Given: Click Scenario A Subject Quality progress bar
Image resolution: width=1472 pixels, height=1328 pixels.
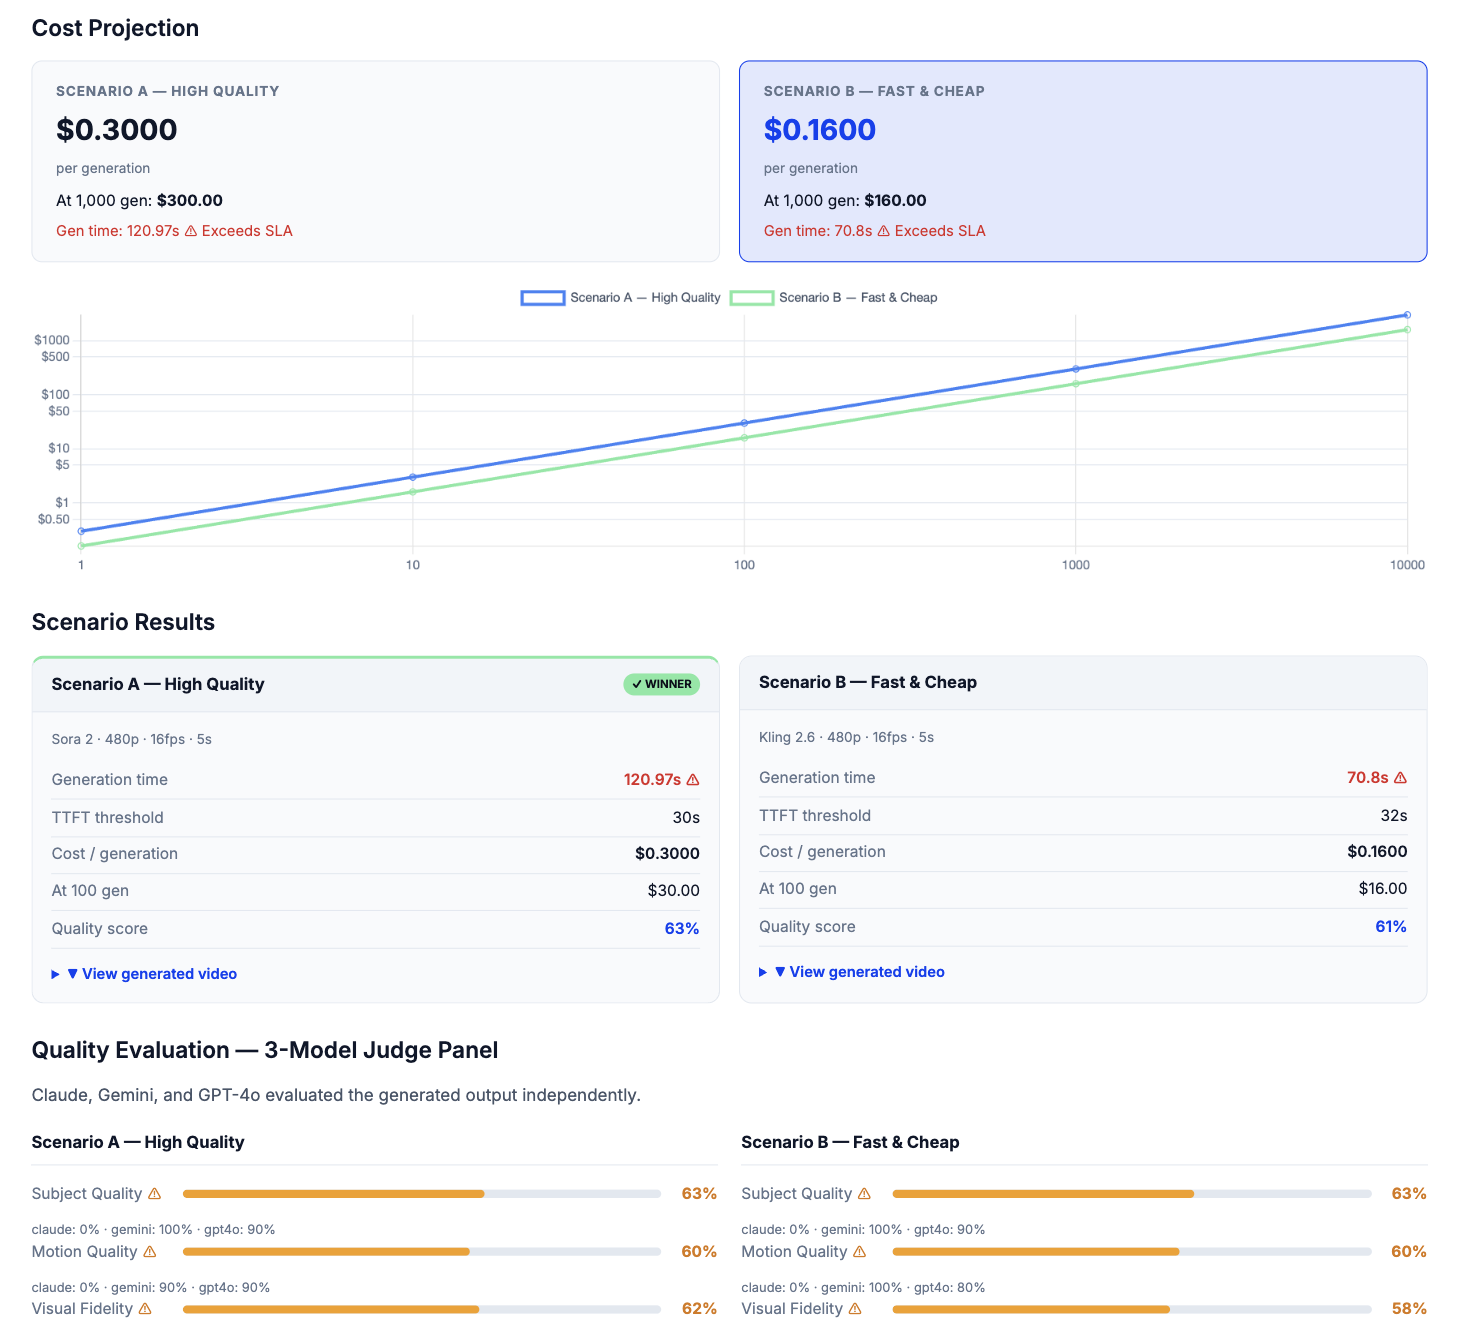Looking at the screenshot, I should click(422, 1193).
